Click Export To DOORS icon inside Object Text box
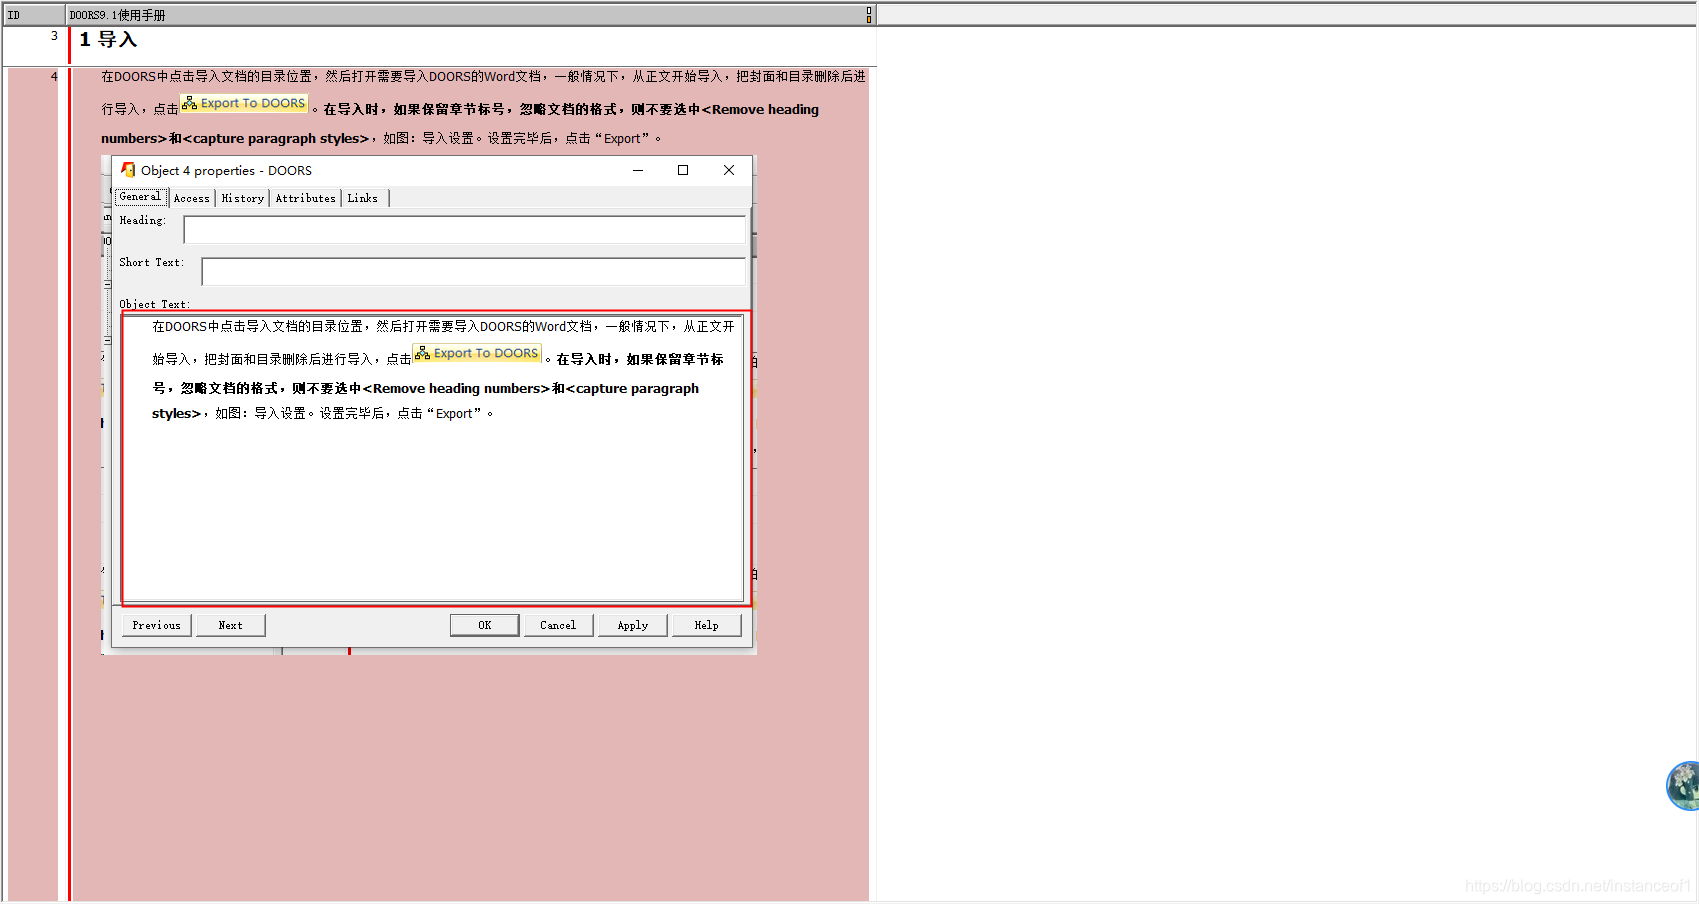The image size is (1699, 904). click(423, 353)
